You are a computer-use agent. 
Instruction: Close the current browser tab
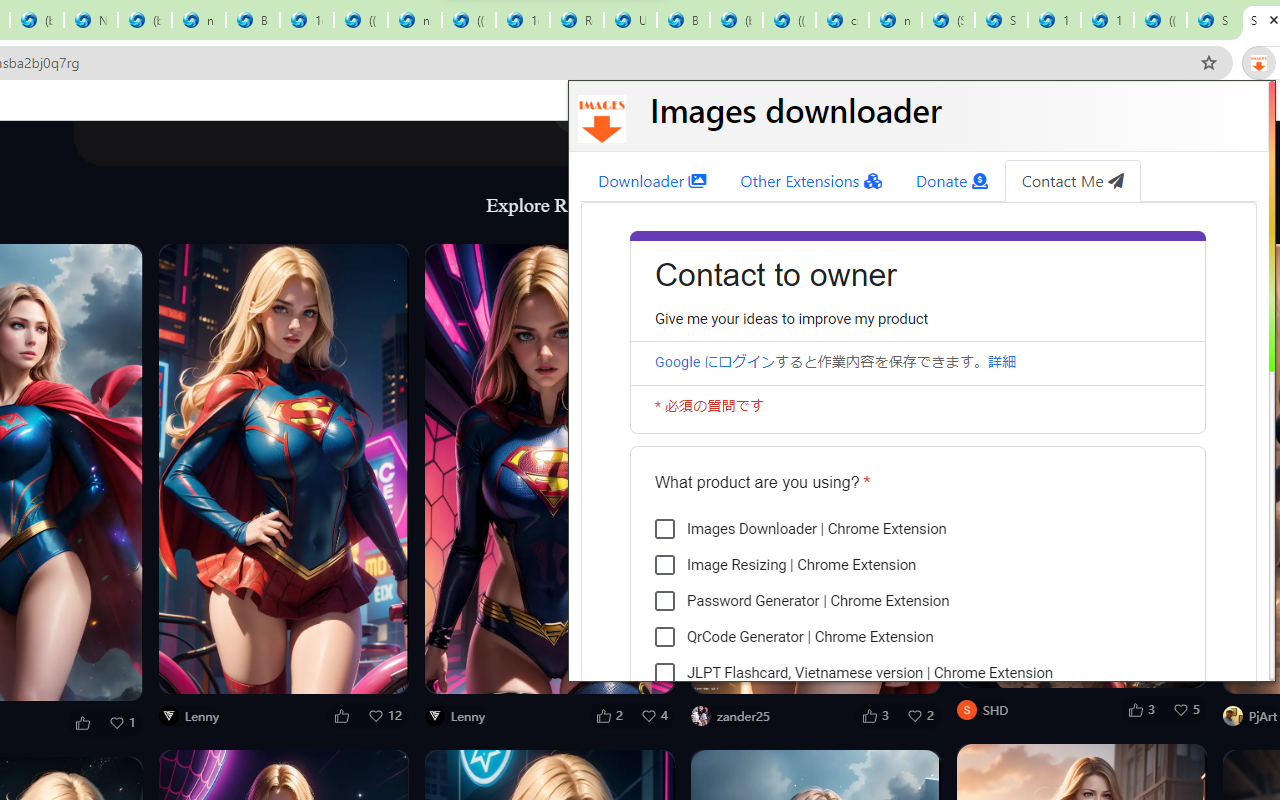pos(1273,20)
